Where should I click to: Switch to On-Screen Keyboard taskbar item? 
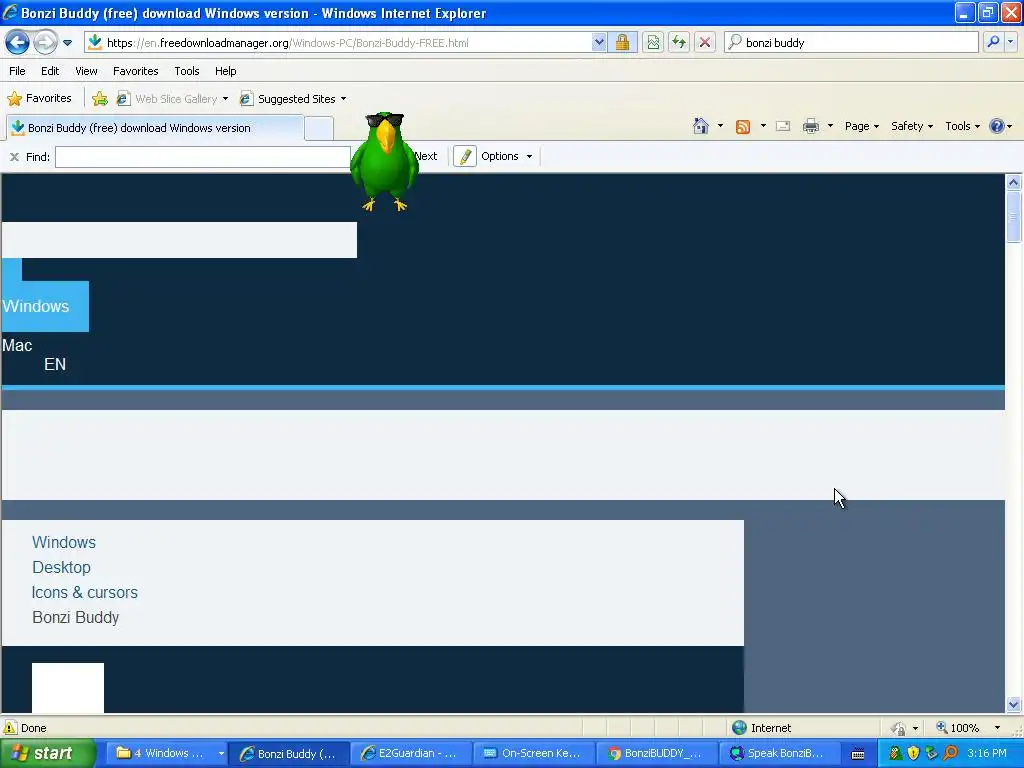point(534,753)
